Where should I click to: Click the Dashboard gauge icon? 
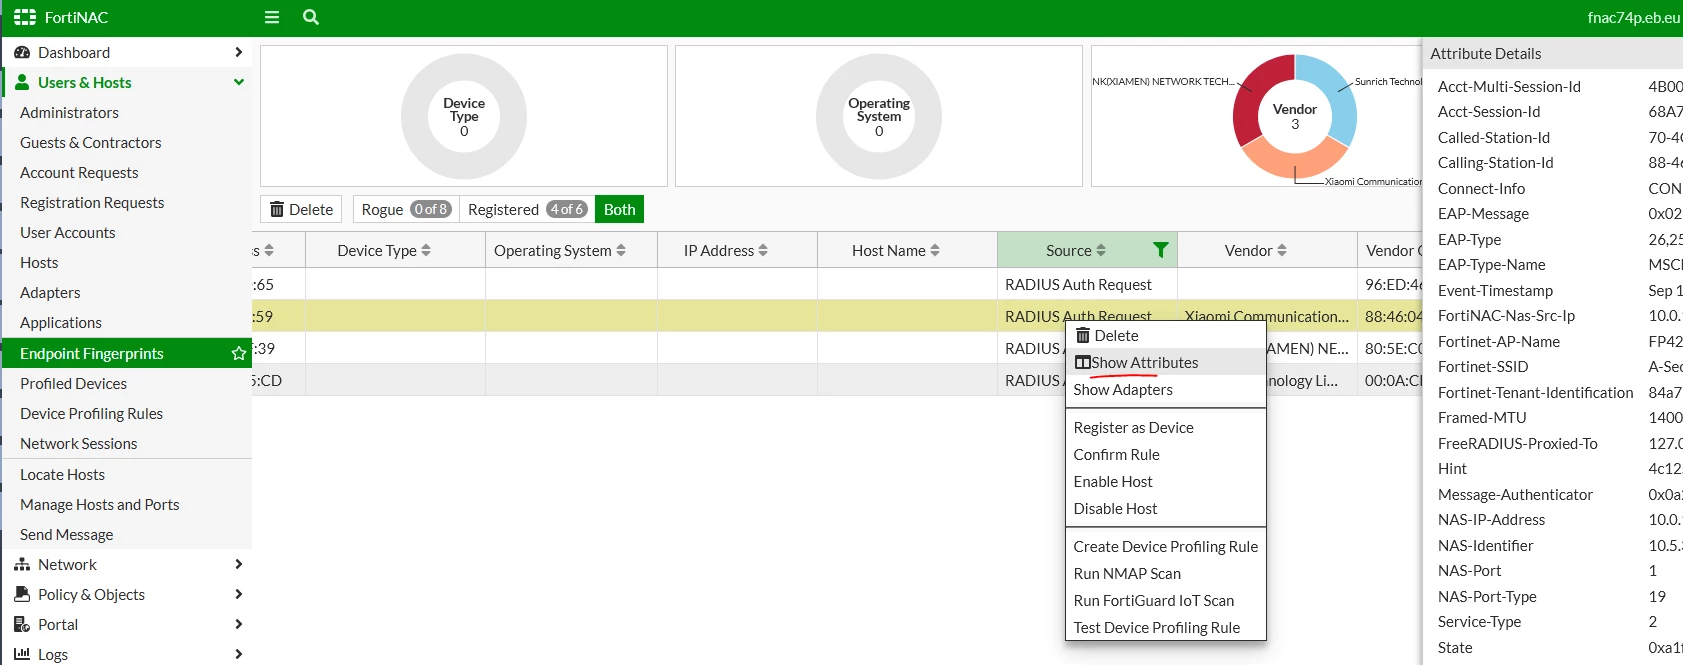click(x=22, y=52)
